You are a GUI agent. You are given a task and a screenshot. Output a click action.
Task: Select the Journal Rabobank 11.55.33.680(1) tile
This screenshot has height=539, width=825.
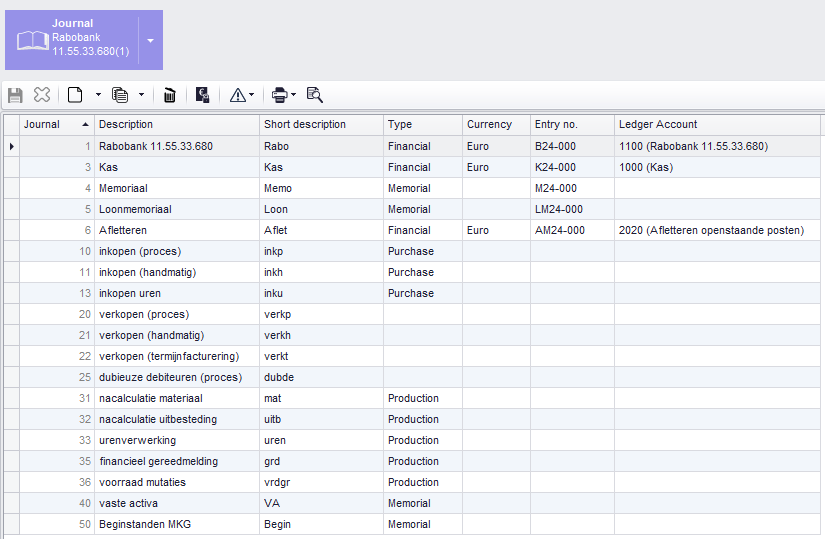(x=84, y=40)
